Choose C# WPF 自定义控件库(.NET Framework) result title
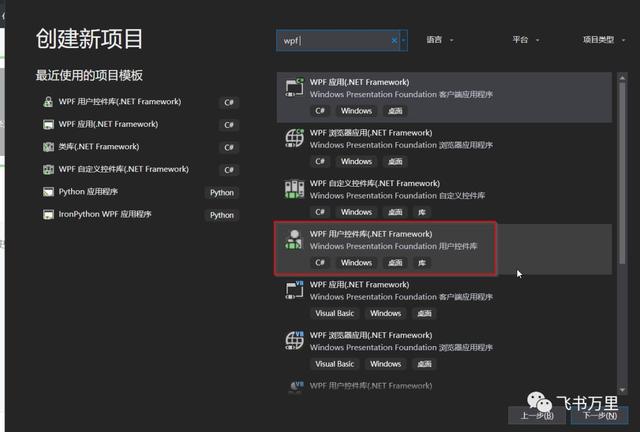The height and width of the screenshot is (432, 640). (375, 183)
